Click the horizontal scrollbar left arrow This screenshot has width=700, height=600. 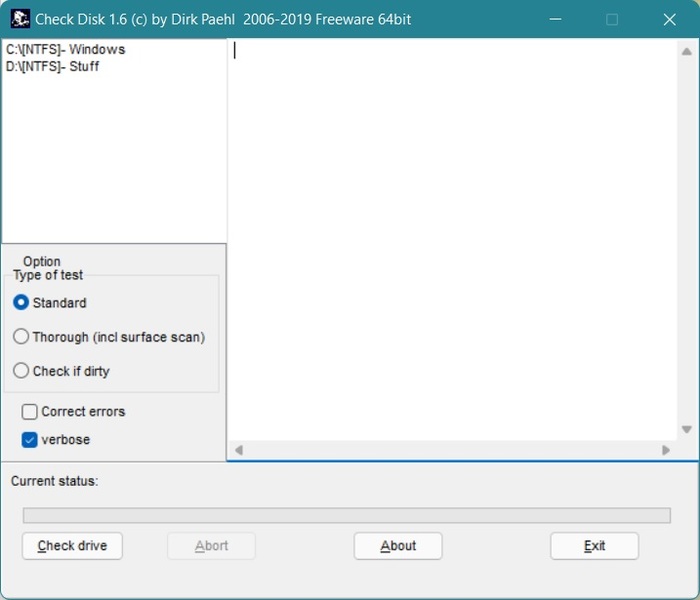(239, 451)
